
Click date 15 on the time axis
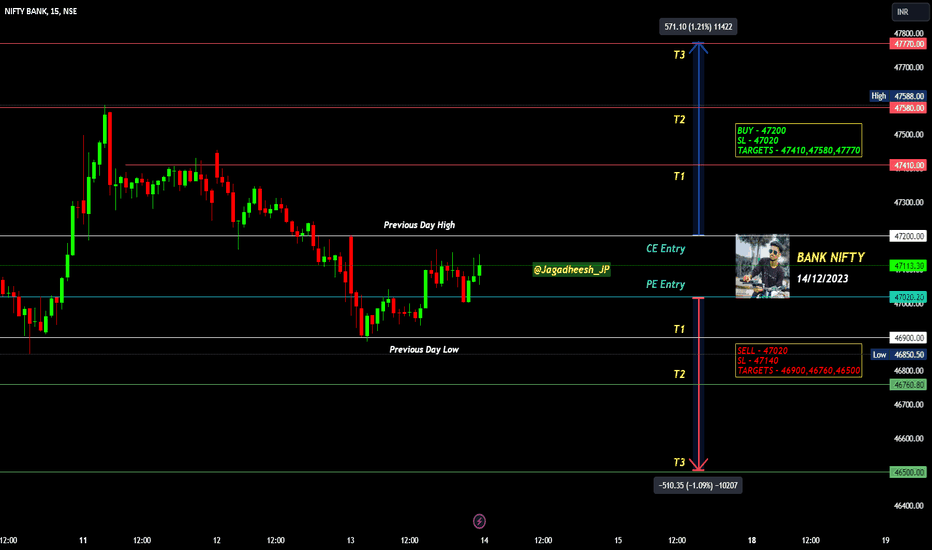pos(618,540)
